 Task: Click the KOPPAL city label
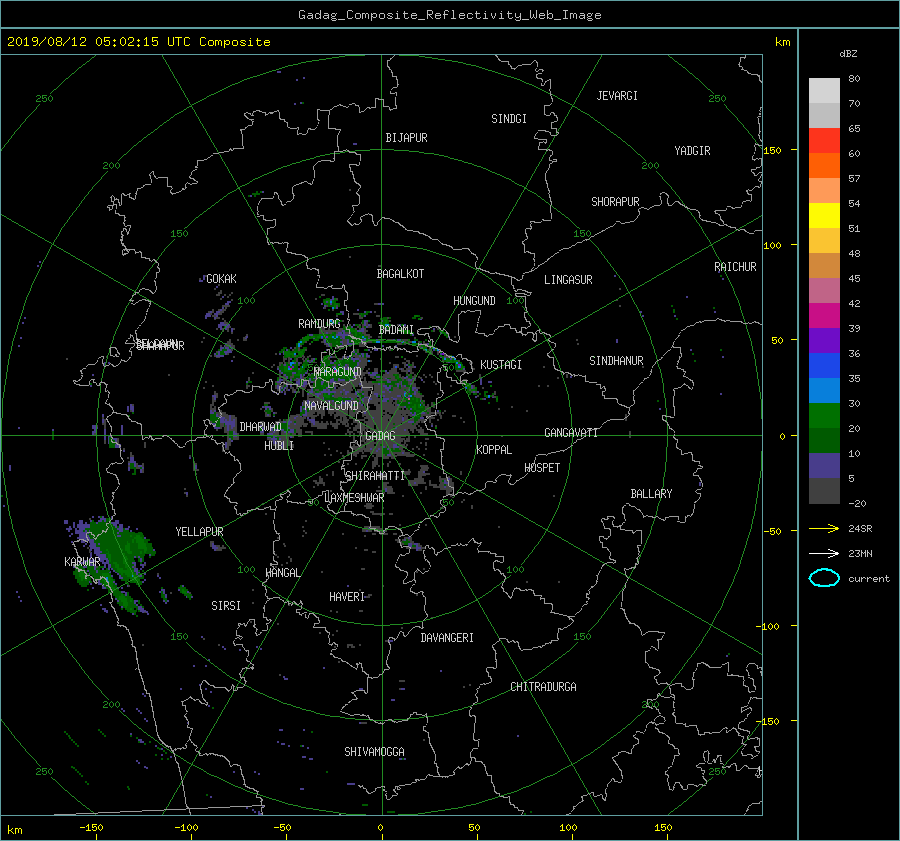point(494,449)
